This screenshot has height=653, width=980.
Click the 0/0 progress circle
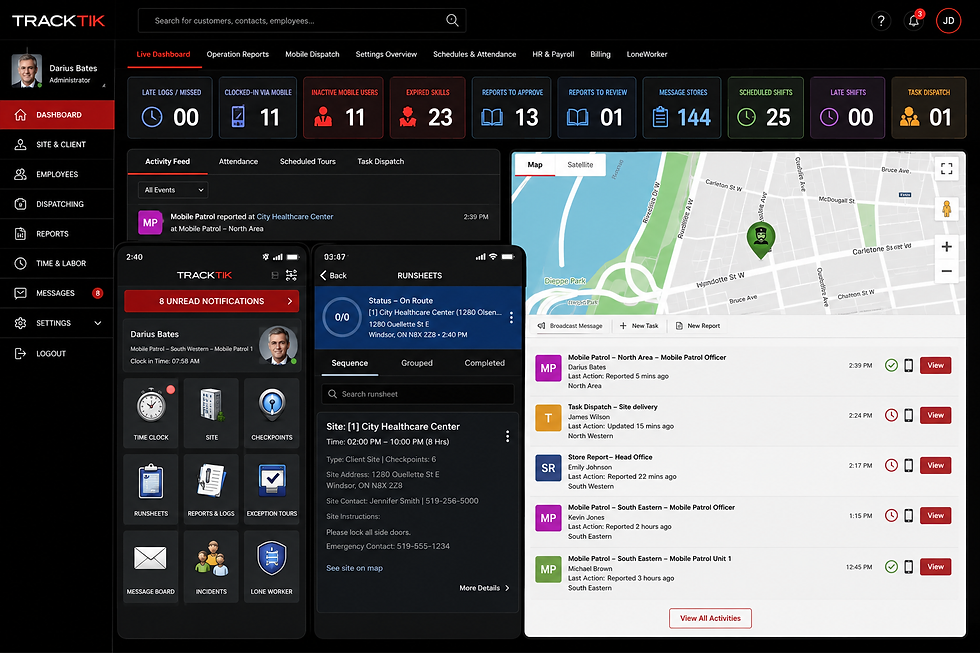coord(342,317)
